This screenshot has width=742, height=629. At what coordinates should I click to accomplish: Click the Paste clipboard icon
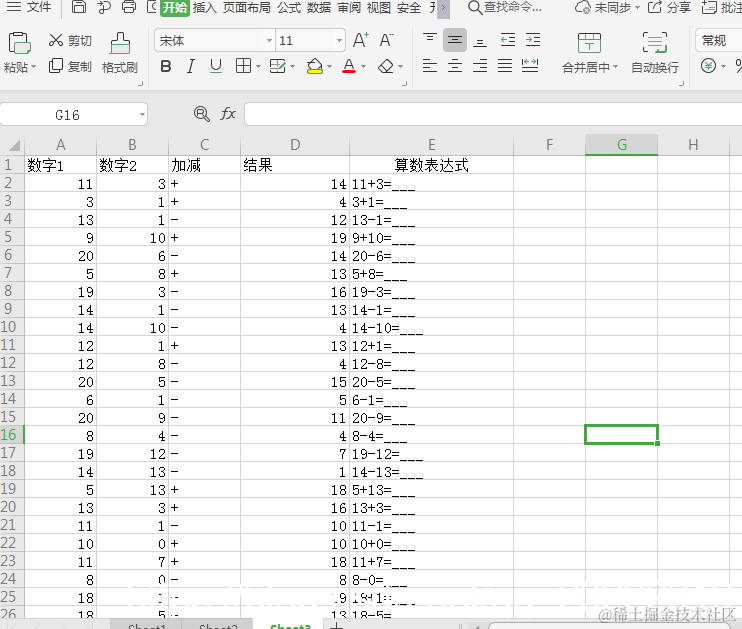coord(19,43)
